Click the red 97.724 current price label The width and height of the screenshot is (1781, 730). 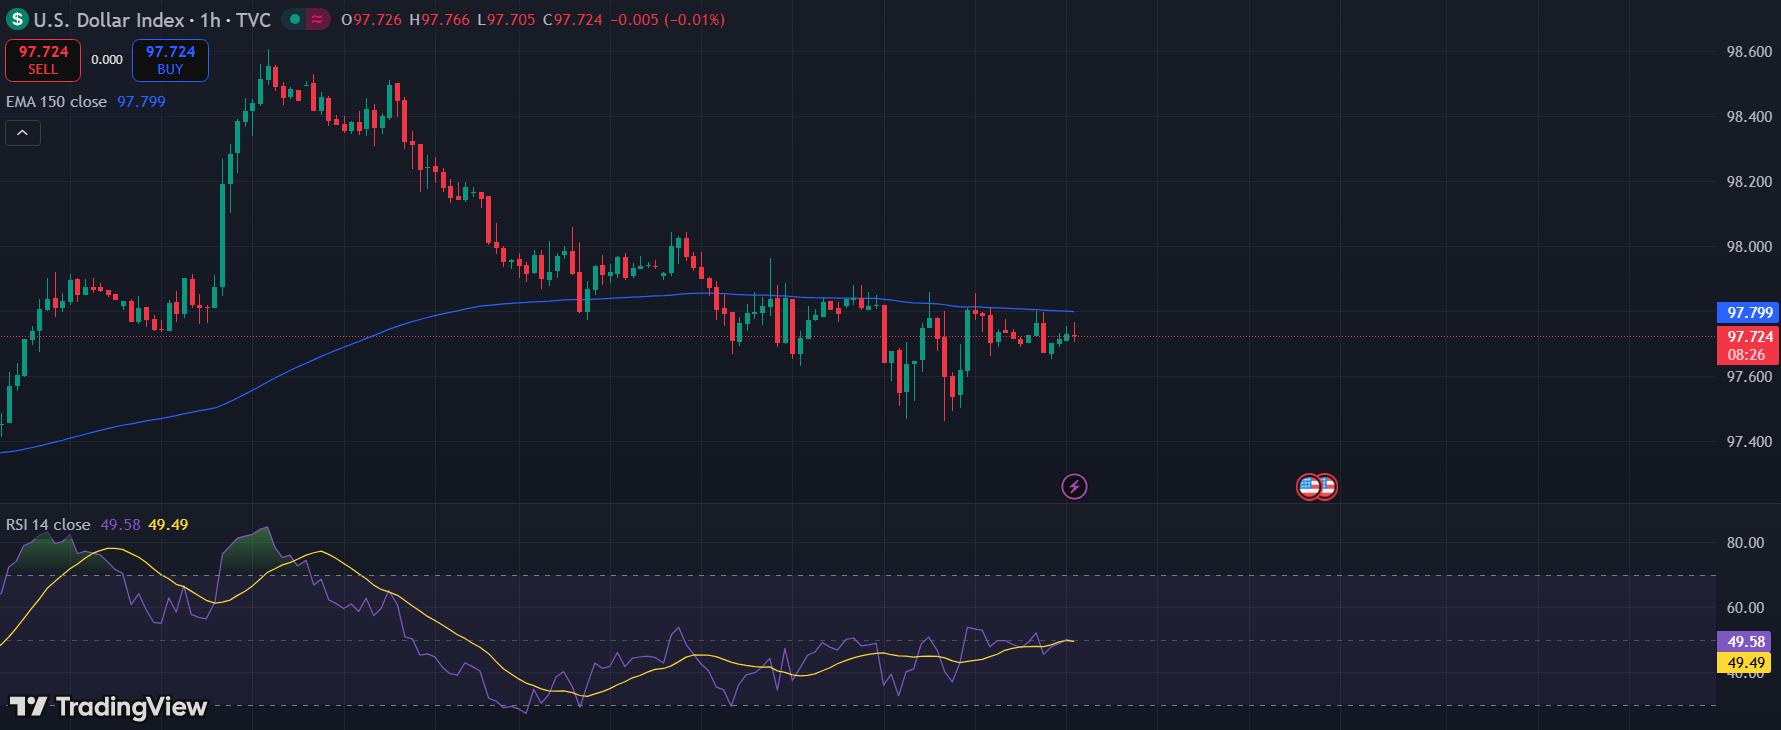tap(1749, 337)
